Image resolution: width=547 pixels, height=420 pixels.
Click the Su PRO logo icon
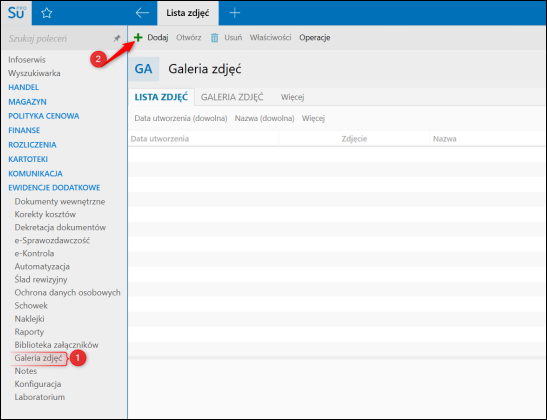(16, 13)
